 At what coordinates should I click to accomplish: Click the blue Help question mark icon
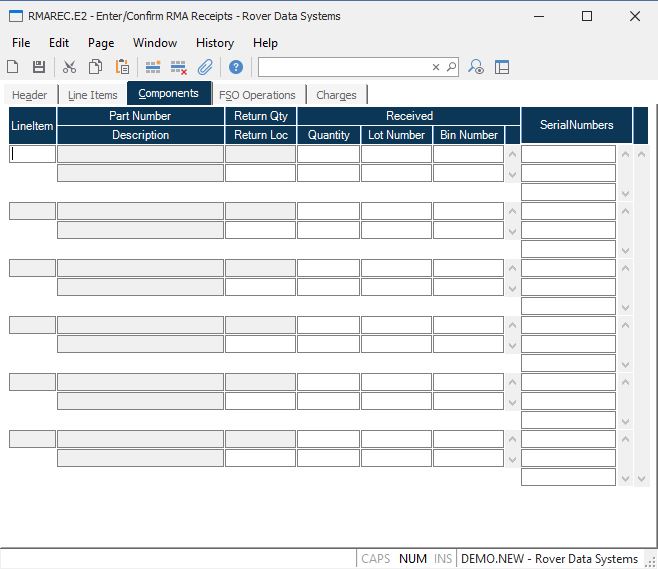236,67
